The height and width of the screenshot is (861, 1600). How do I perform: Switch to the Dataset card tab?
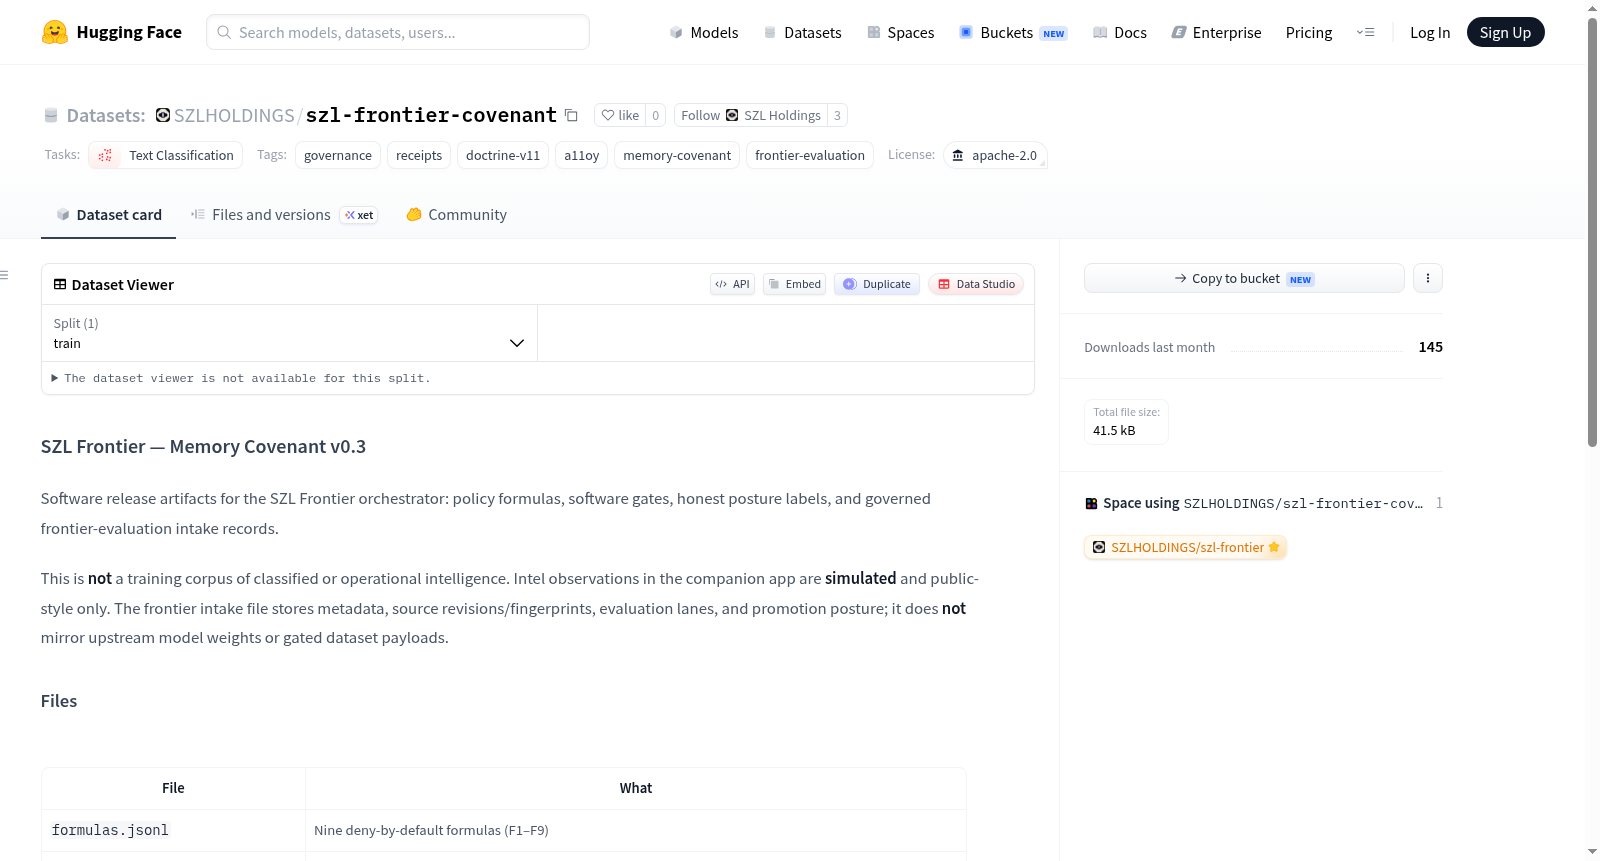point(109,215)
